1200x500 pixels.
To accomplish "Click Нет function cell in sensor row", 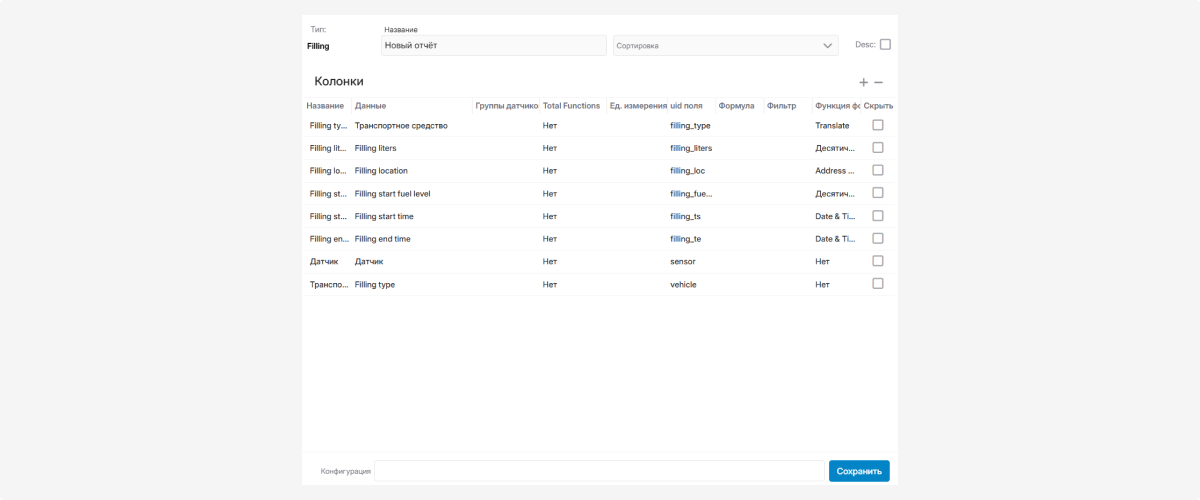I will click(x=822, y=261).
